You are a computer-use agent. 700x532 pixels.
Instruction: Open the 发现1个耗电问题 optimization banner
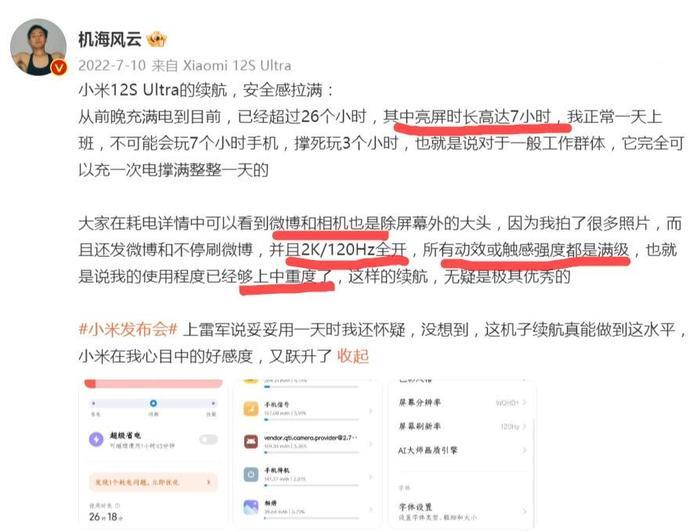[x=153, y=482]
